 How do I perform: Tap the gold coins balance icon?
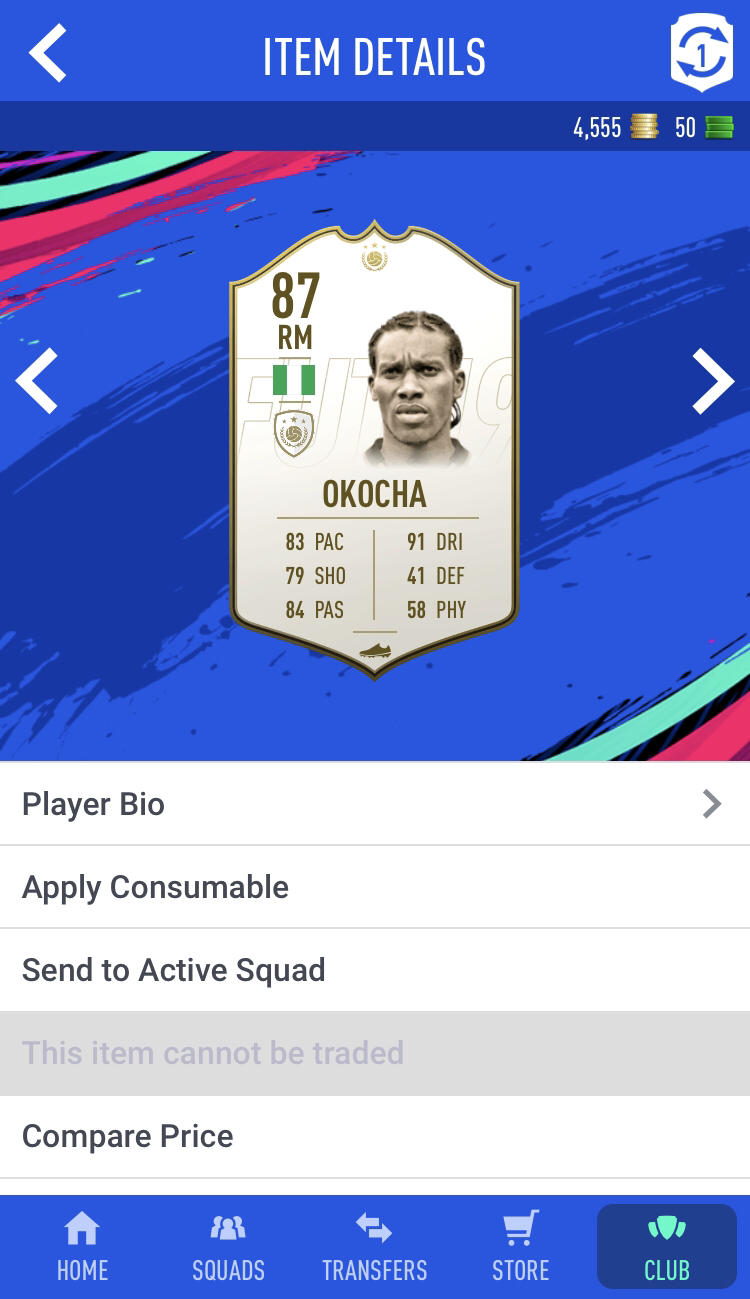coord(645,127)
